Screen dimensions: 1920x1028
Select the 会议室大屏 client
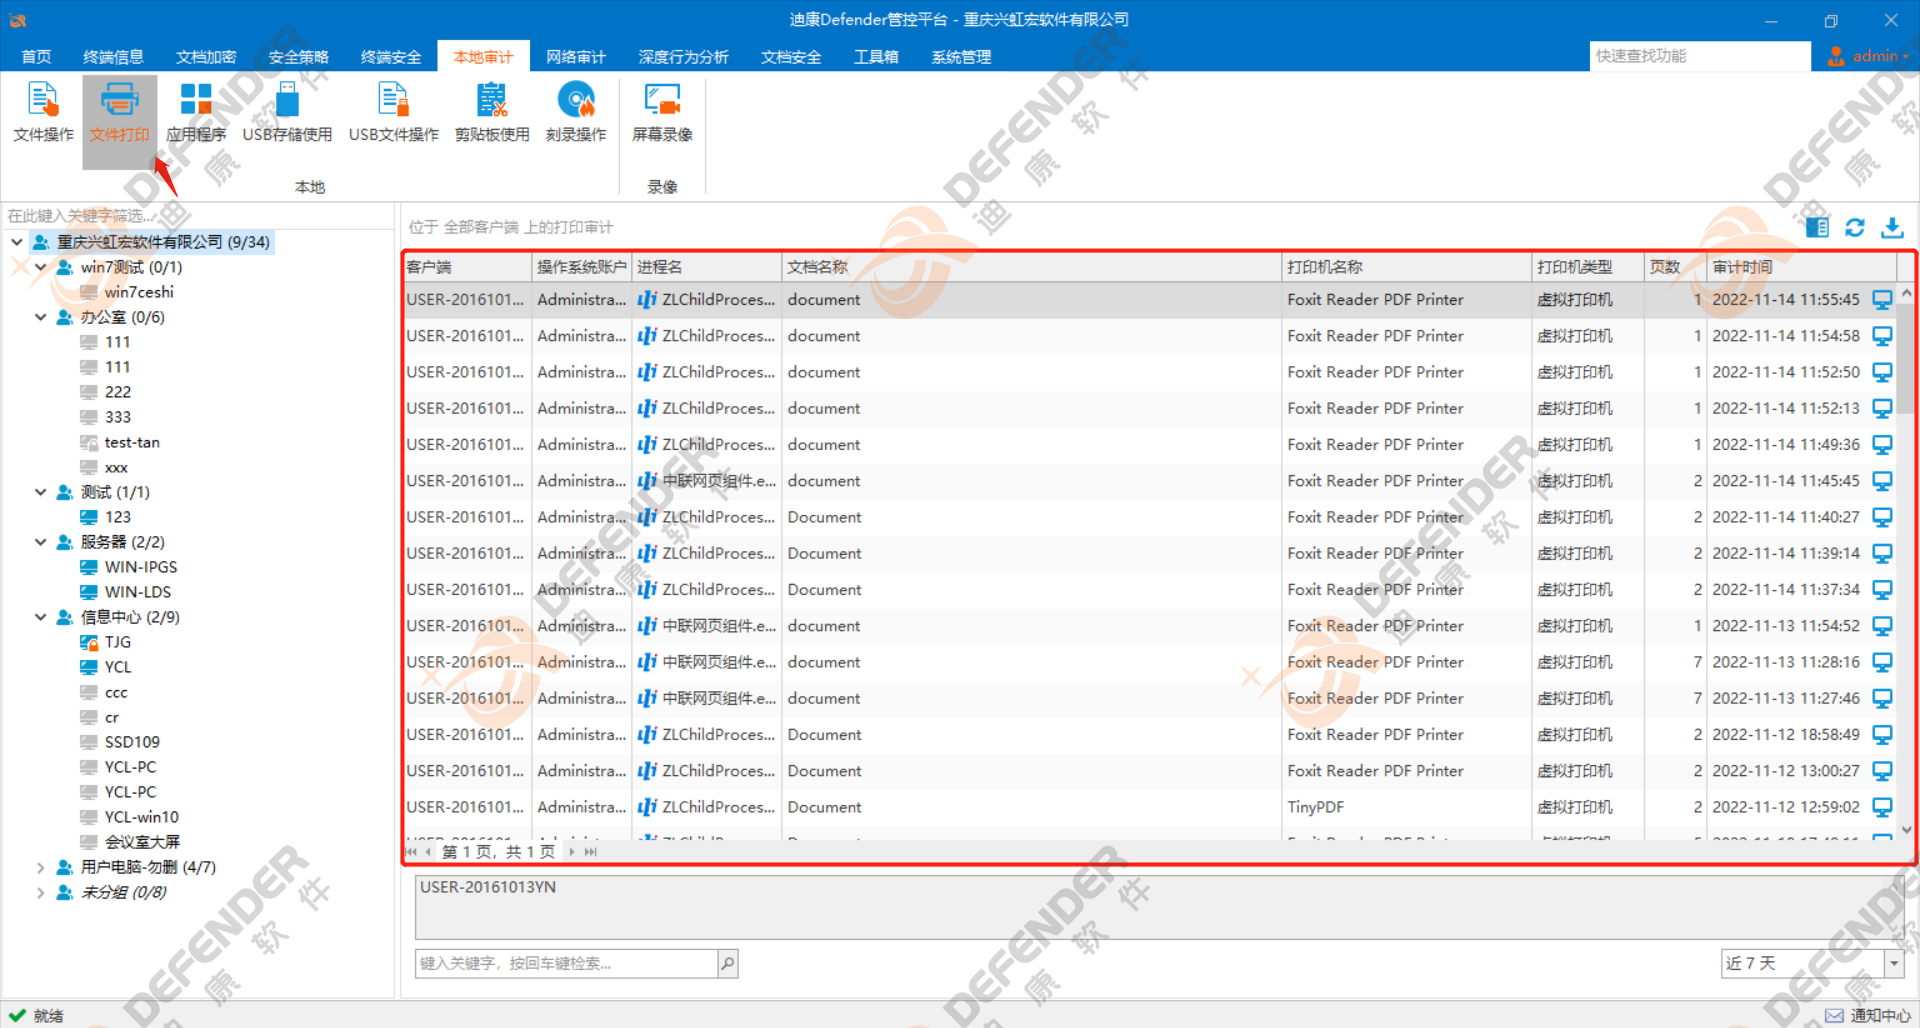pyautogui.click(x=142, y=842)
